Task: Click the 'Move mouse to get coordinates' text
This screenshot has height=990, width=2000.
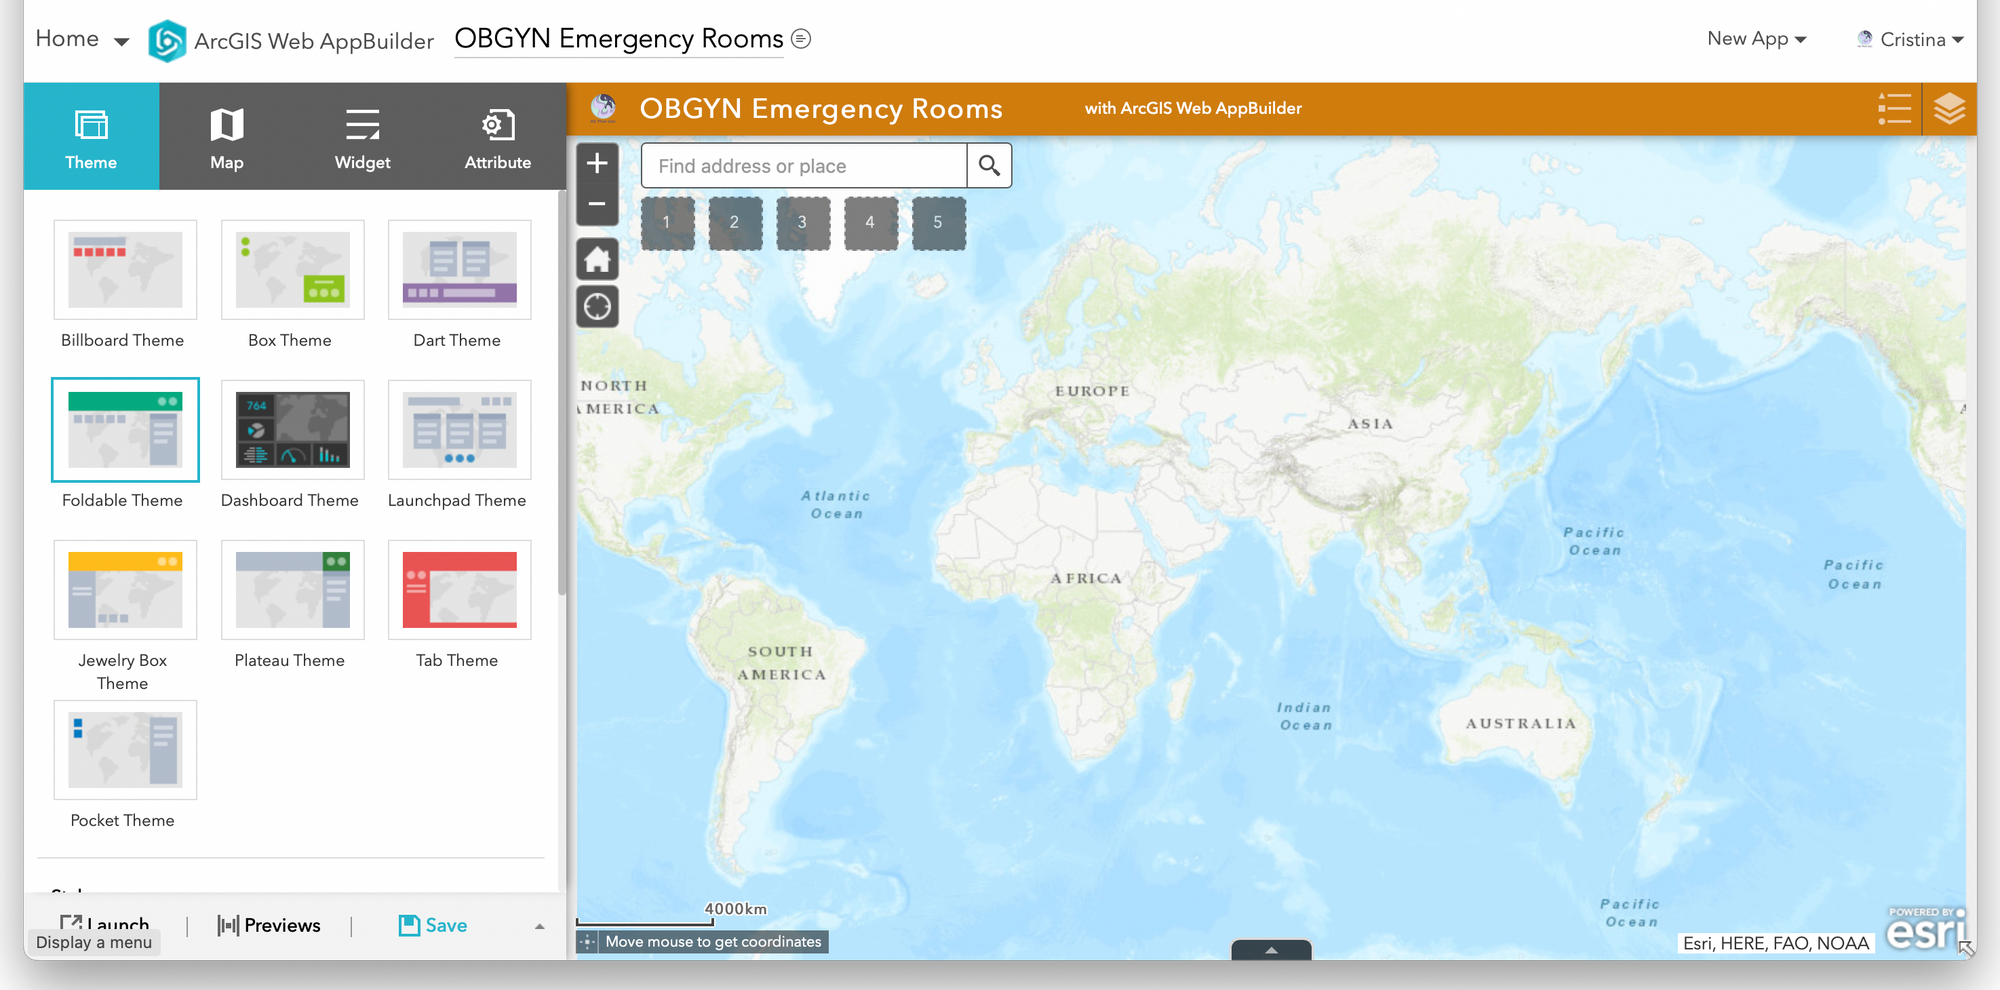Action: 714,942
